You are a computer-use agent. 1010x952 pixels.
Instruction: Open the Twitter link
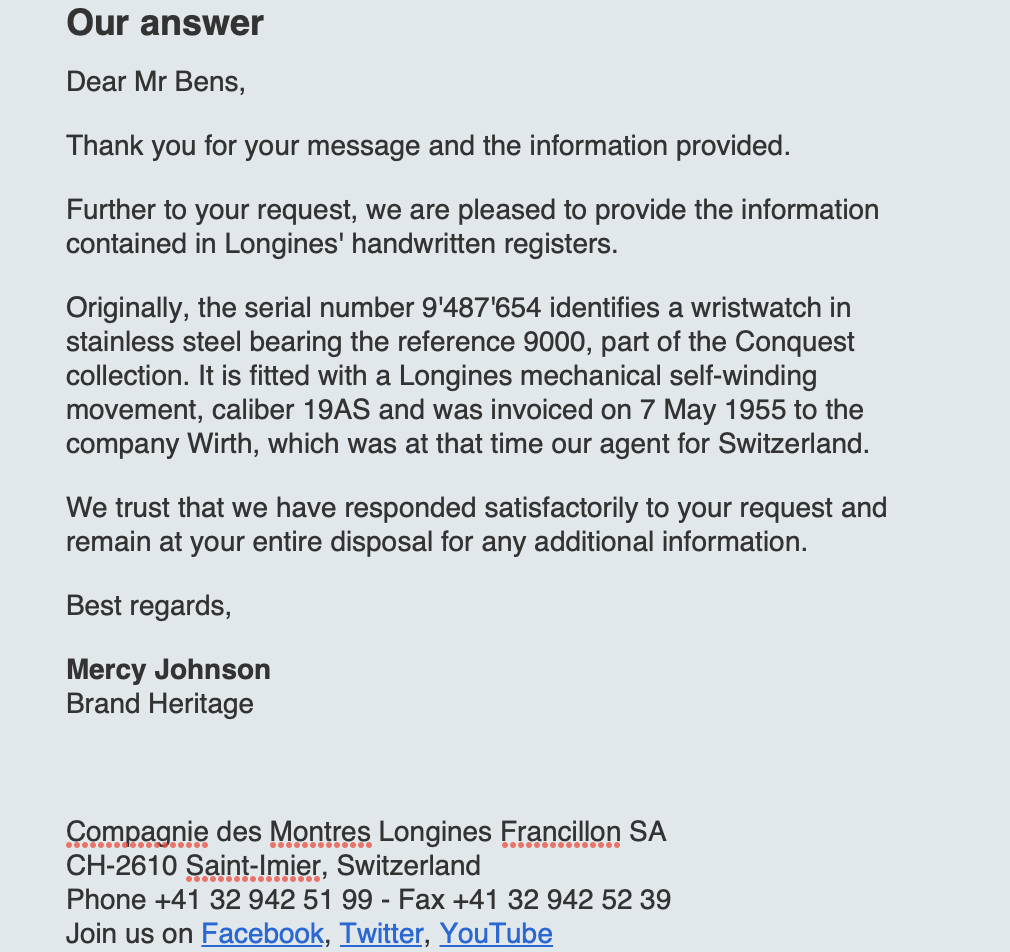(381, 934)
